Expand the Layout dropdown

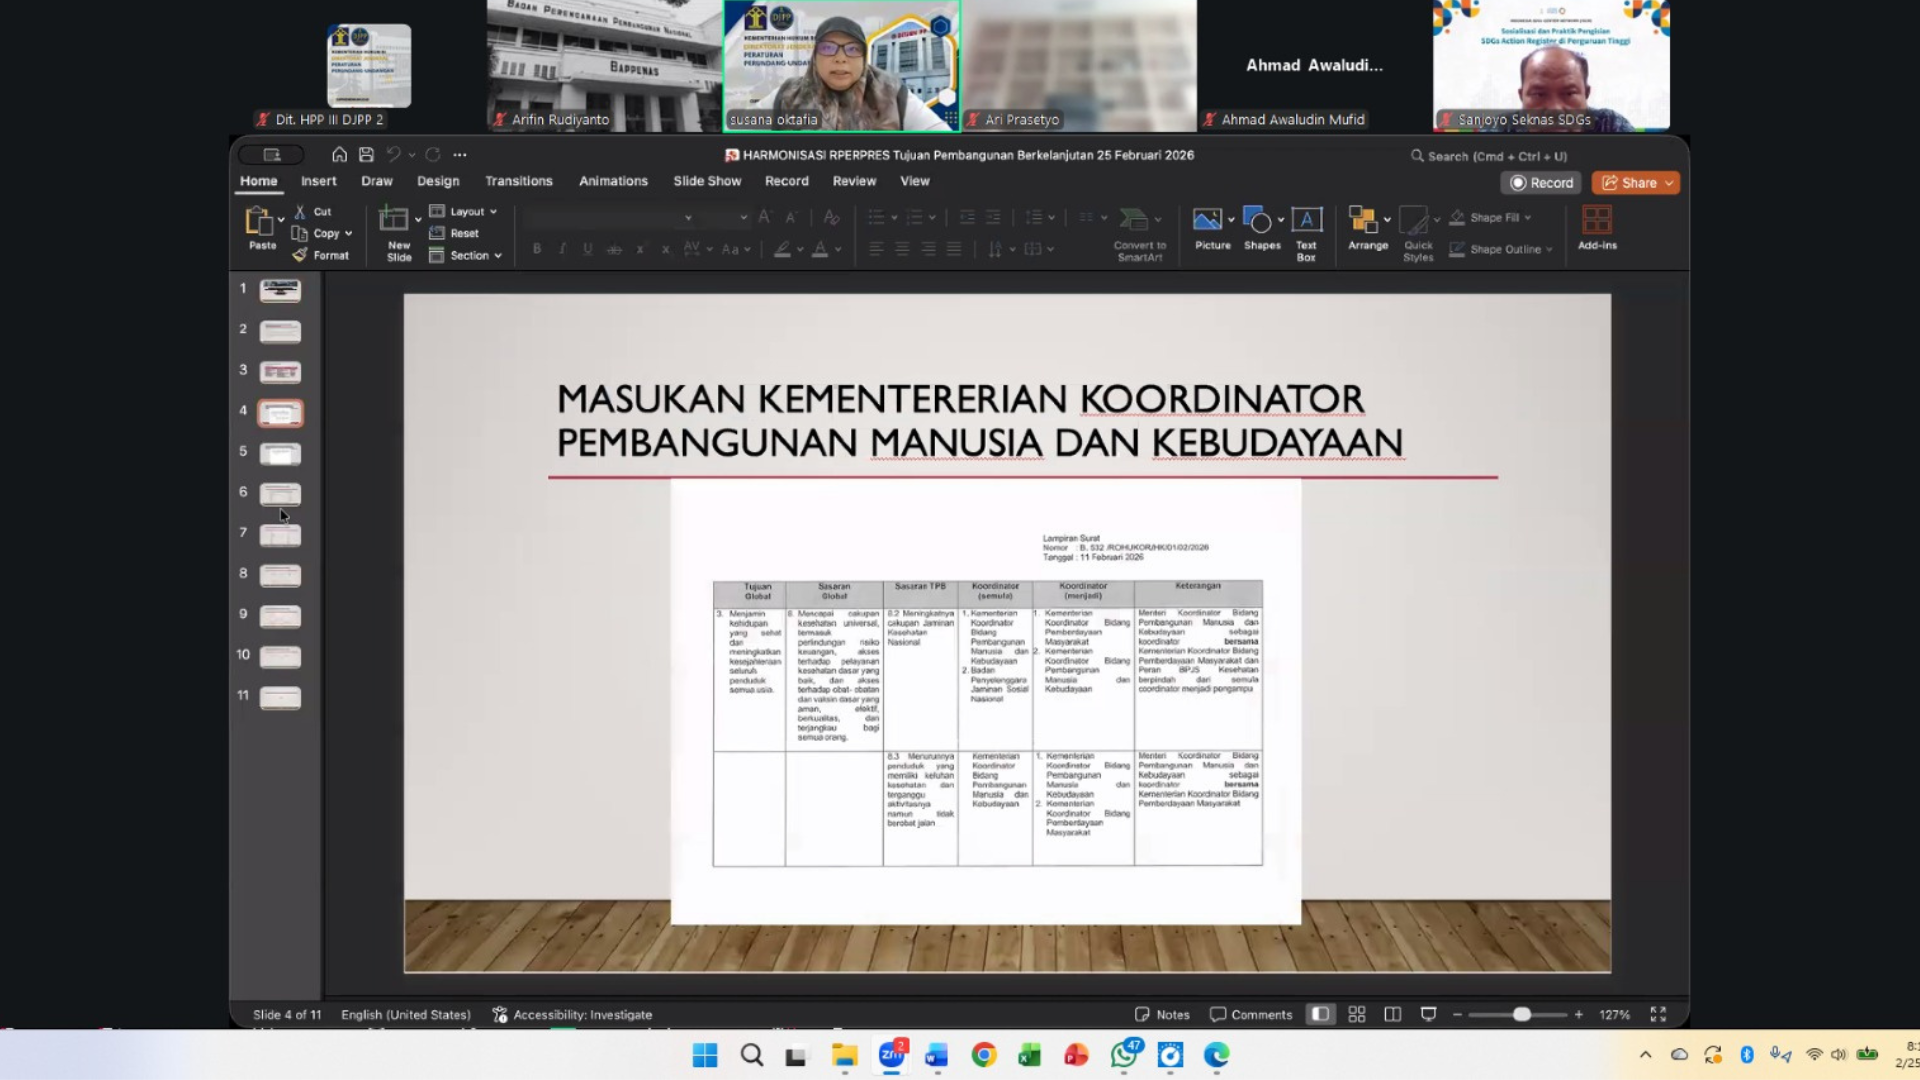tap(473, 212)
